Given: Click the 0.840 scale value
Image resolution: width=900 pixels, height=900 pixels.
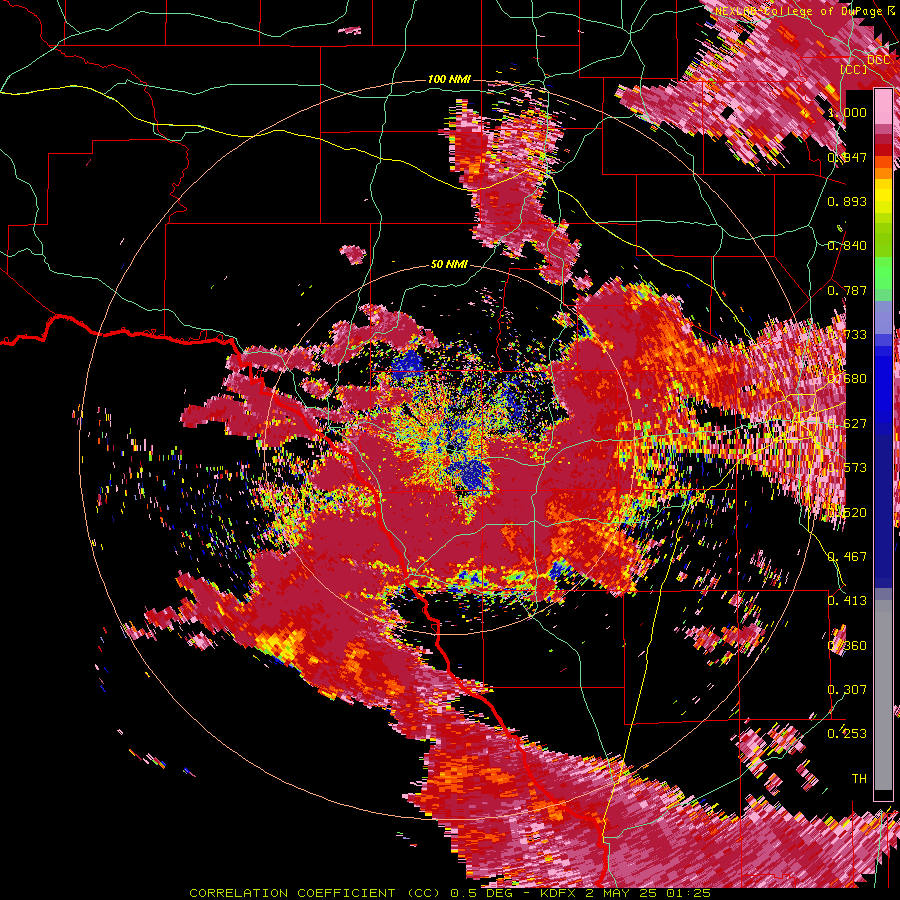Looking at the screenshot, I should click(x=847, y=245).
